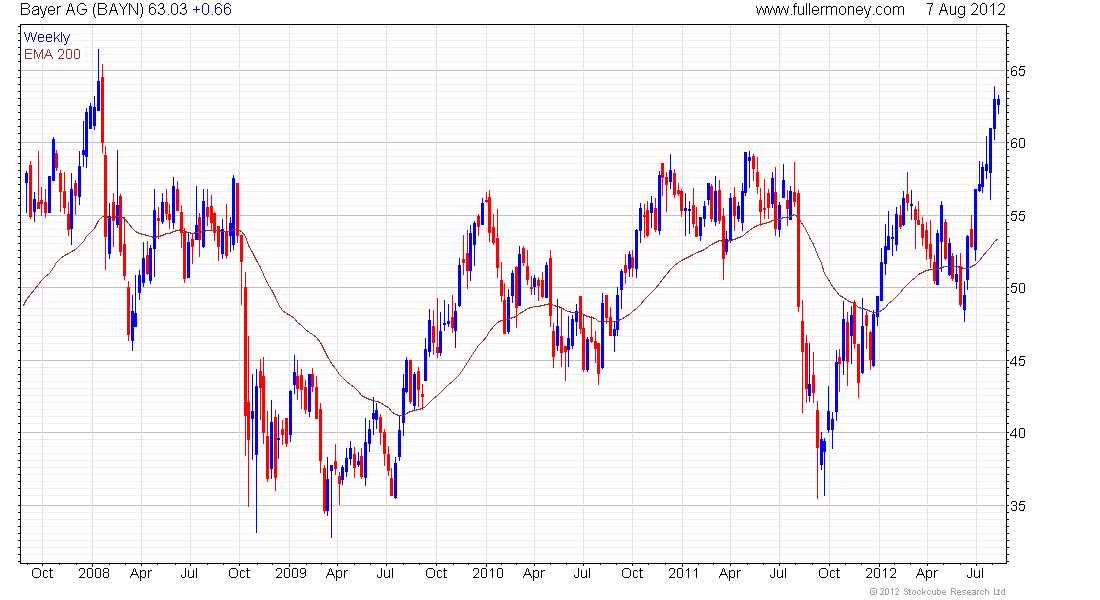Click the 65 price axis label
The image size is (1100, 600).
pyautogui.click(x=1017, y=71)
